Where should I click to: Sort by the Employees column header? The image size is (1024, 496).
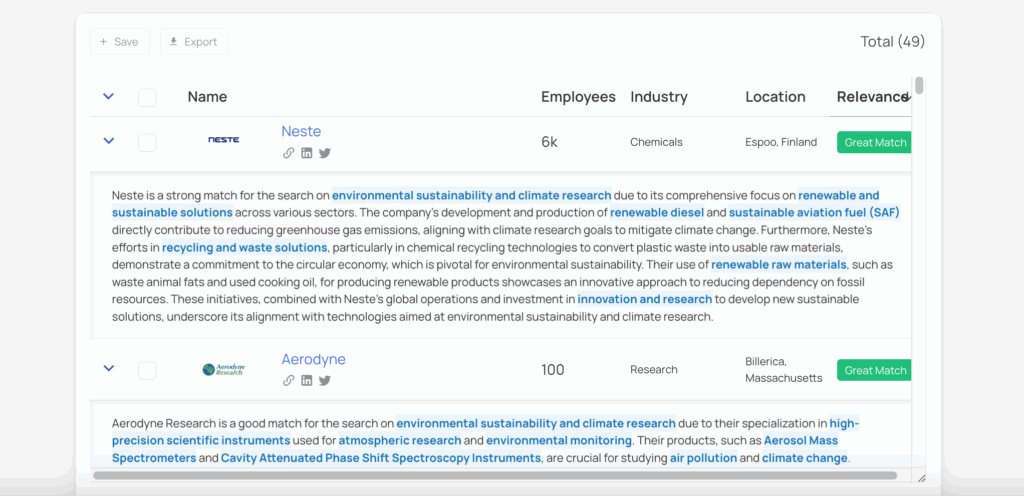coord(578,97)
